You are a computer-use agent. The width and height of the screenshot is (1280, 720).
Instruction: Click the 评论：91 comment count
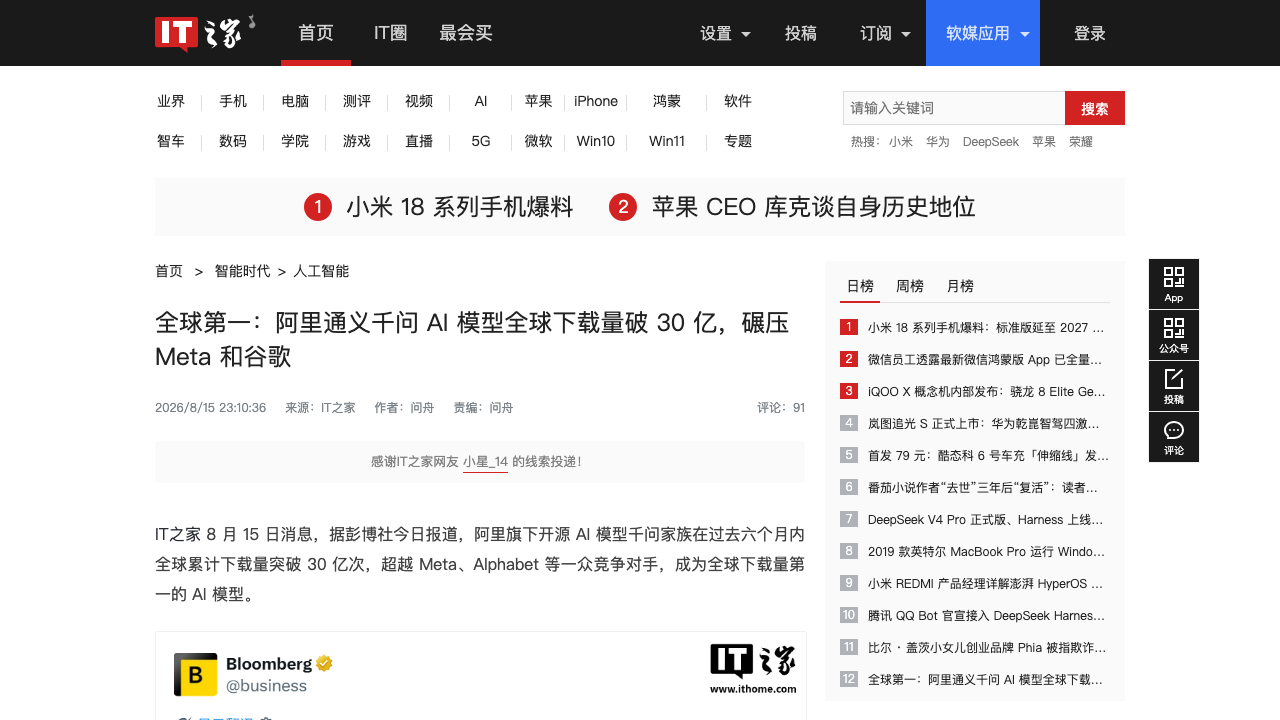click(x=781, y=408)
